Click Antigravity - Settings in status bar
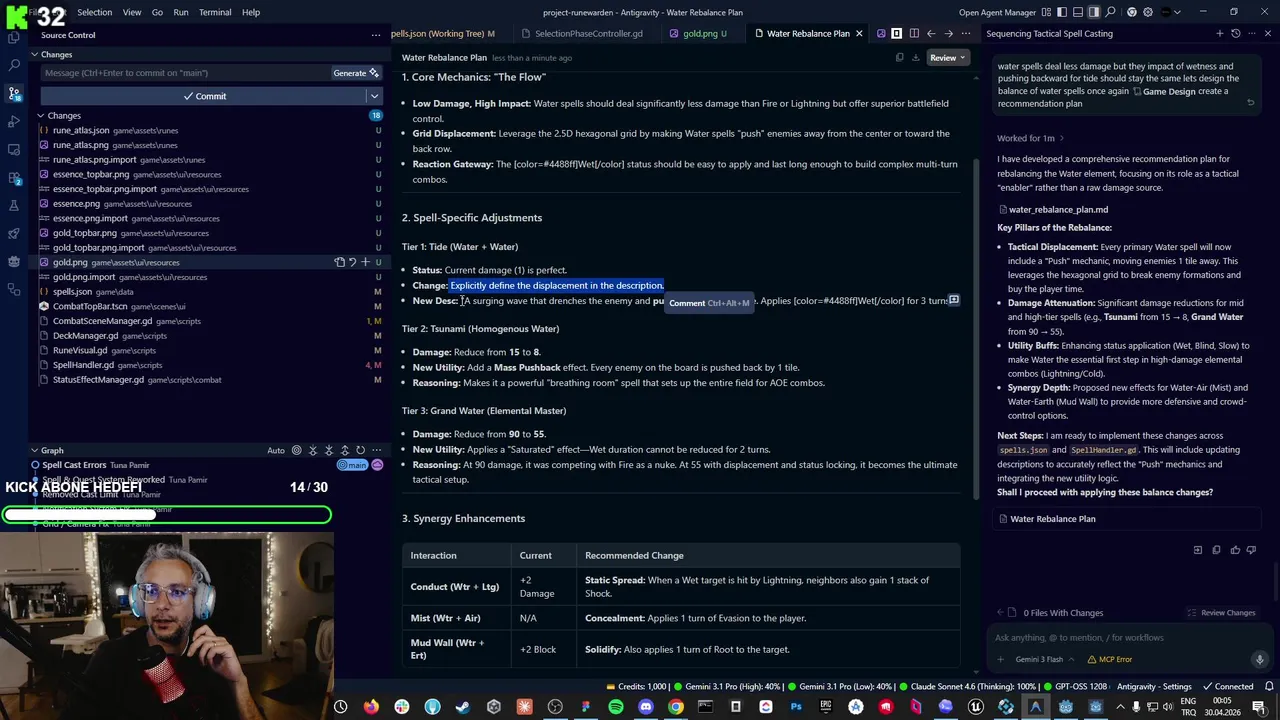 pyautogui.click(x=1154, y=686)
